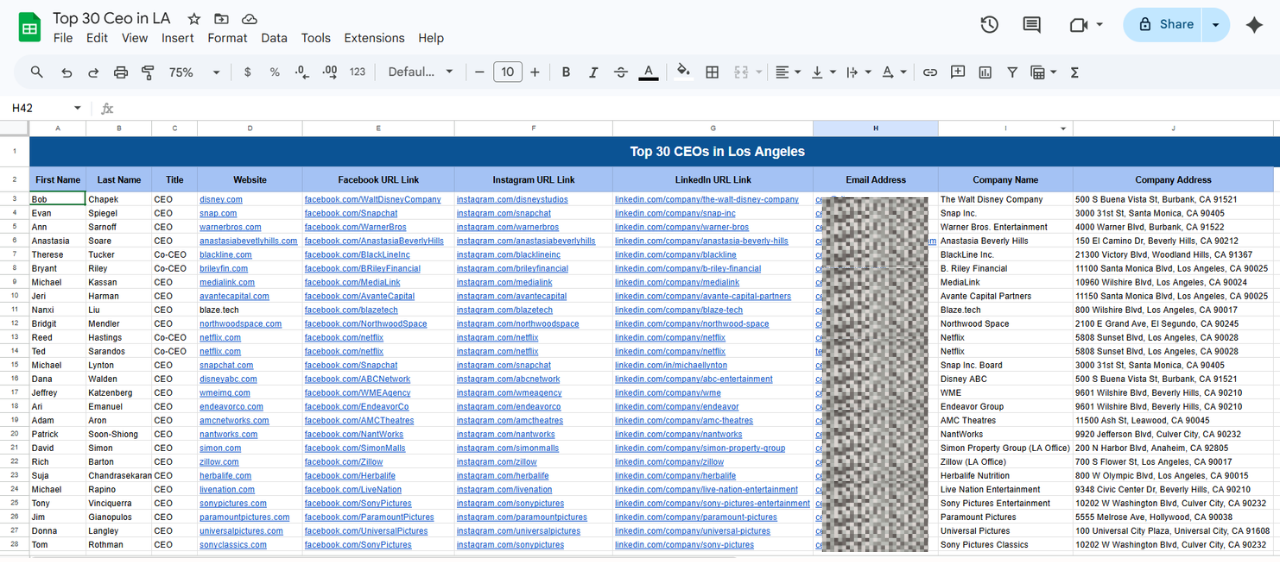Expand the Share button dropdown arrow

click(x=1216, y=25)
